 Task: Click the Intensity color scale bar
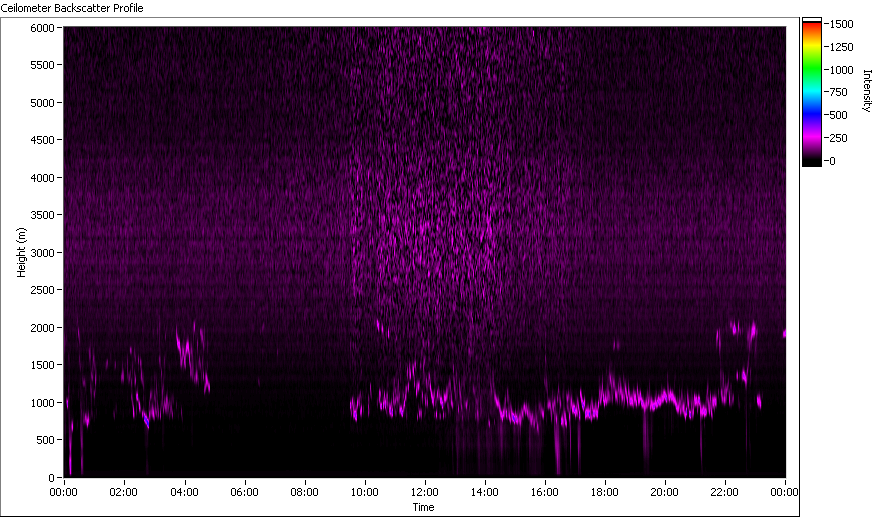click(x=812, y=92)
